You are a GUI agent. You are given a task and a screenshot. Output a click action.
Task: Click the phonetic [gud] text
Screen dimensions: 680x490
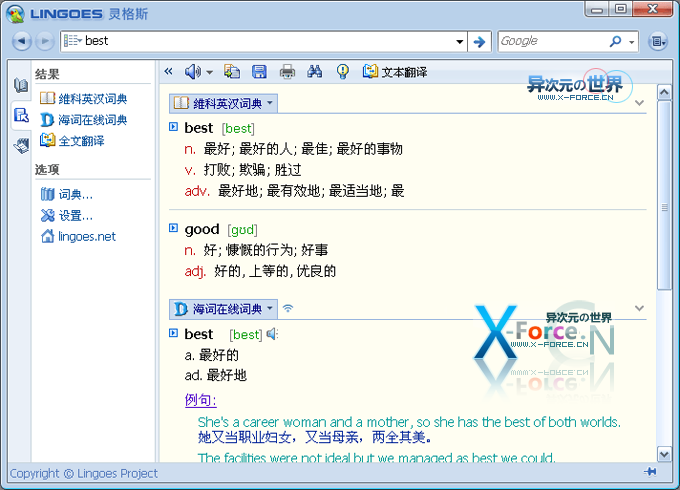pos(242,229)
